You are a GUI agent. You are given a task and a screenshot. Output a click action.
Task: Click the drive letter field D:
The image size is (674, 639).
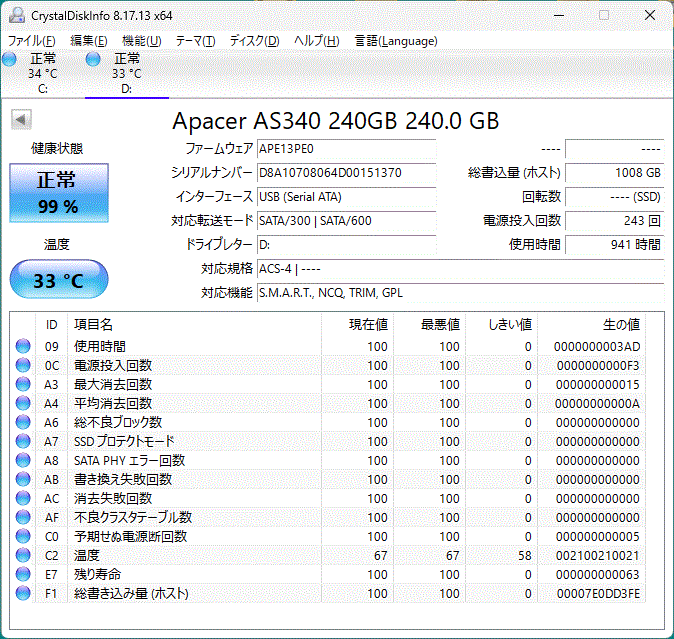[x=346, y=245]
